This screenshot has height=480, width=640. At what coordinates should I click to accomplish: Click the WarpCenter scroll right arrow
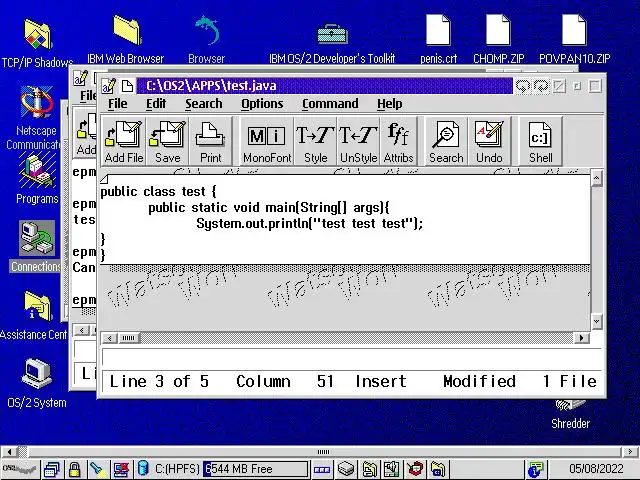630,452
